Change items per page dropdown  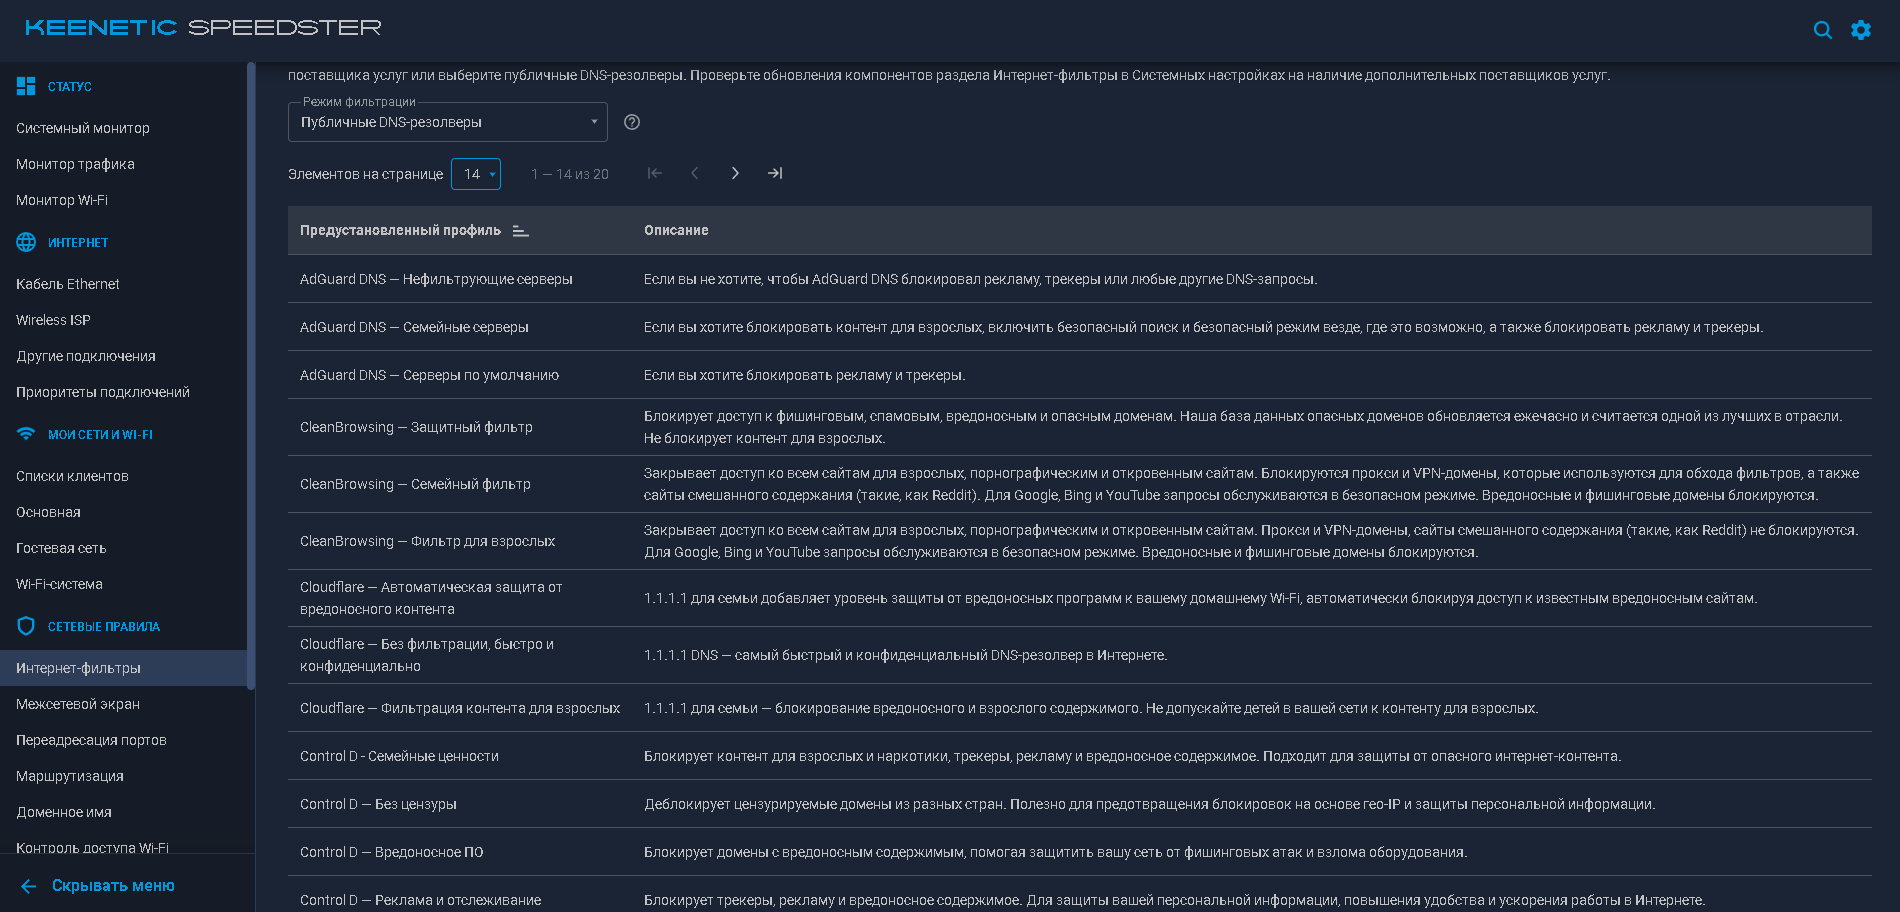coord(476,174)
